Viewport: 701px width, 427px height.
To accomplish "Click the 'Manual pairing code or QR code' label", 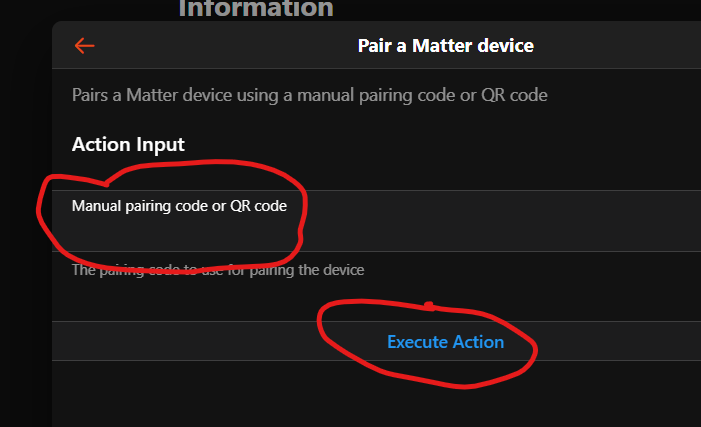I will pyautogui.click(x=179, y=206).
